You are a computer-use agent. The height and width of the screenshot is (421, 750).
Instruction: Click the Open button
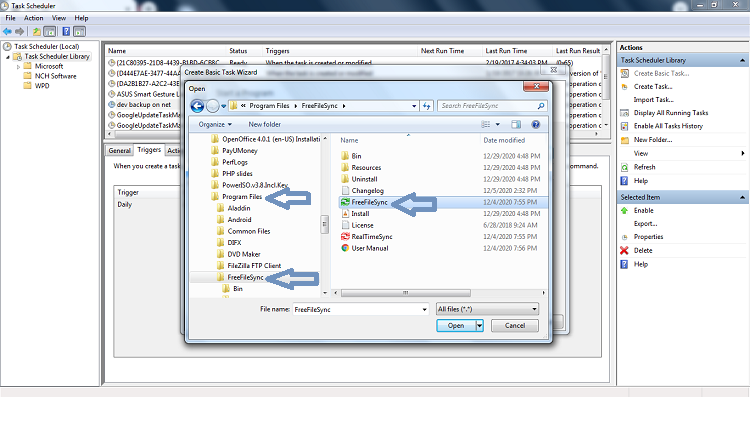click(x=456, y=326)
